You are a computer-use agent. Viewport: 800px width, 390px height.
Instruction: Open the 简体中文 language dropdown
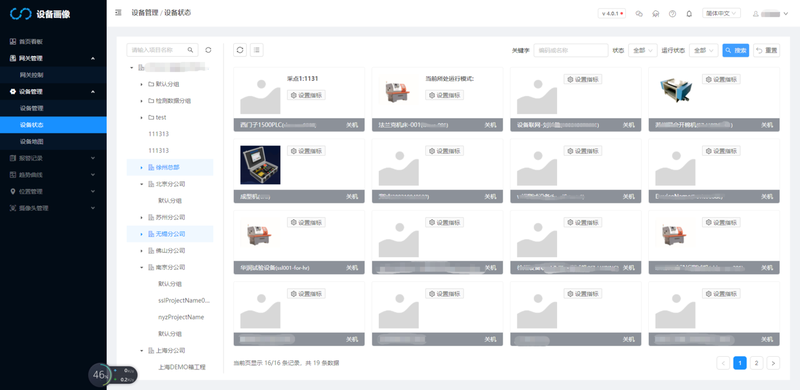pyautogui.click(x=721, y=14)
